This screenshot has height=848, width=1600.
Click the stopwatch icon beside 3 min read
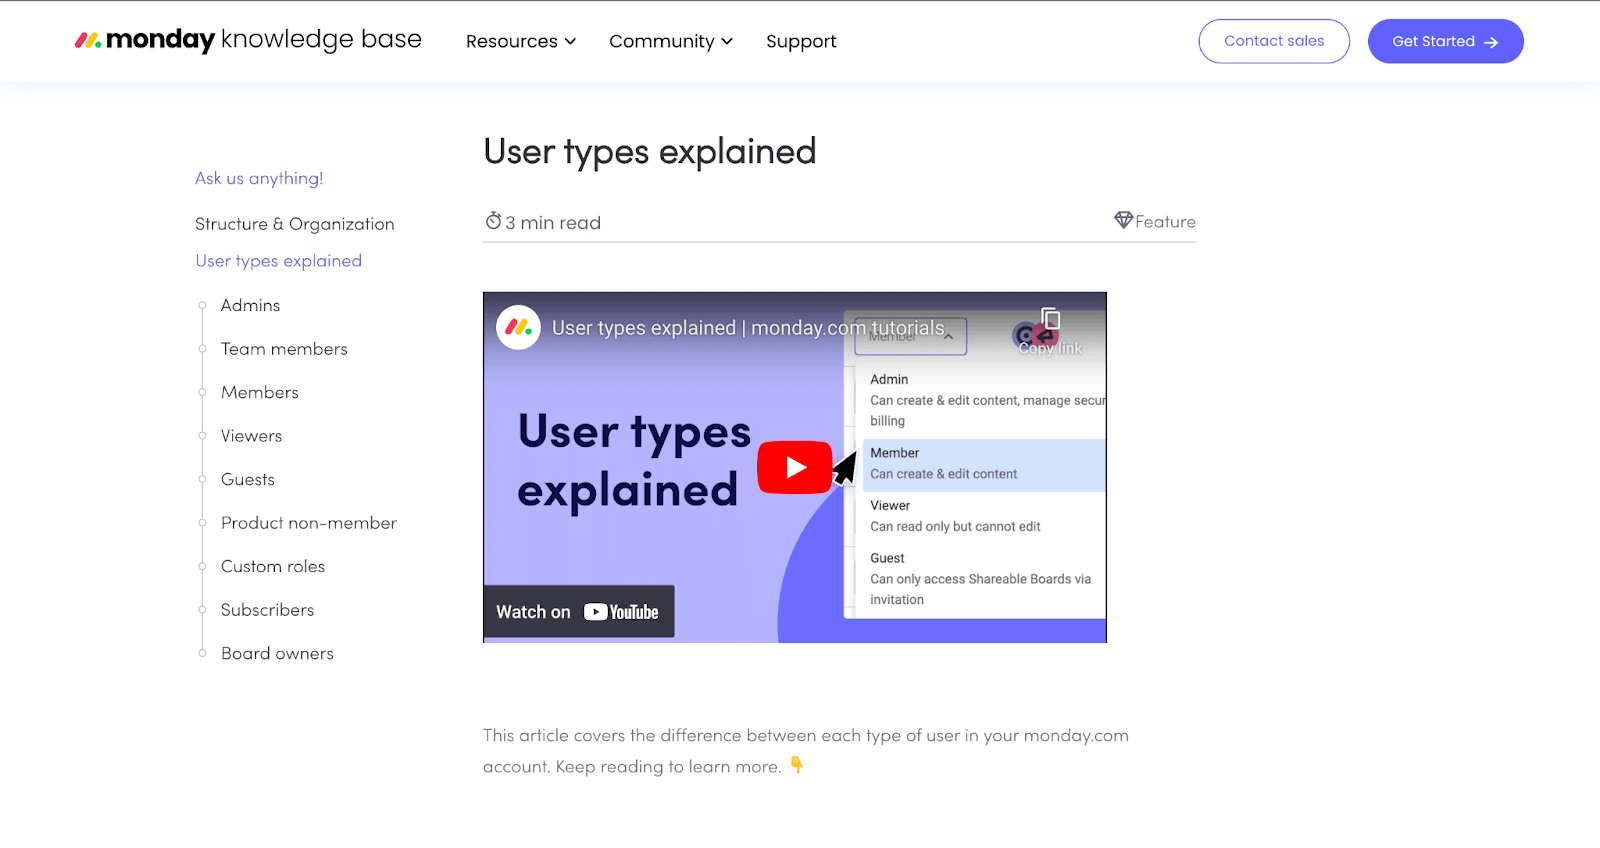(493, 221)
